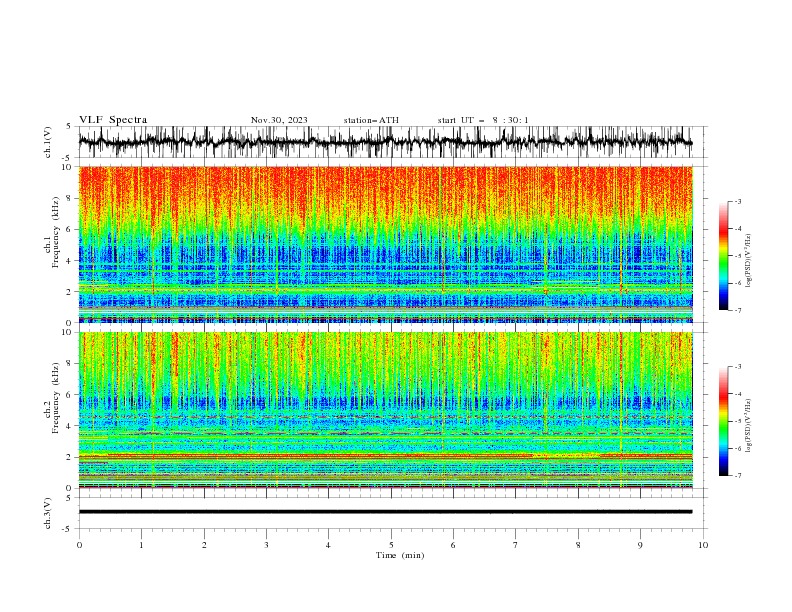The image size is (792, 612).
Task: Click the -3 tick on upper colorbar
Action: point(738,201)
